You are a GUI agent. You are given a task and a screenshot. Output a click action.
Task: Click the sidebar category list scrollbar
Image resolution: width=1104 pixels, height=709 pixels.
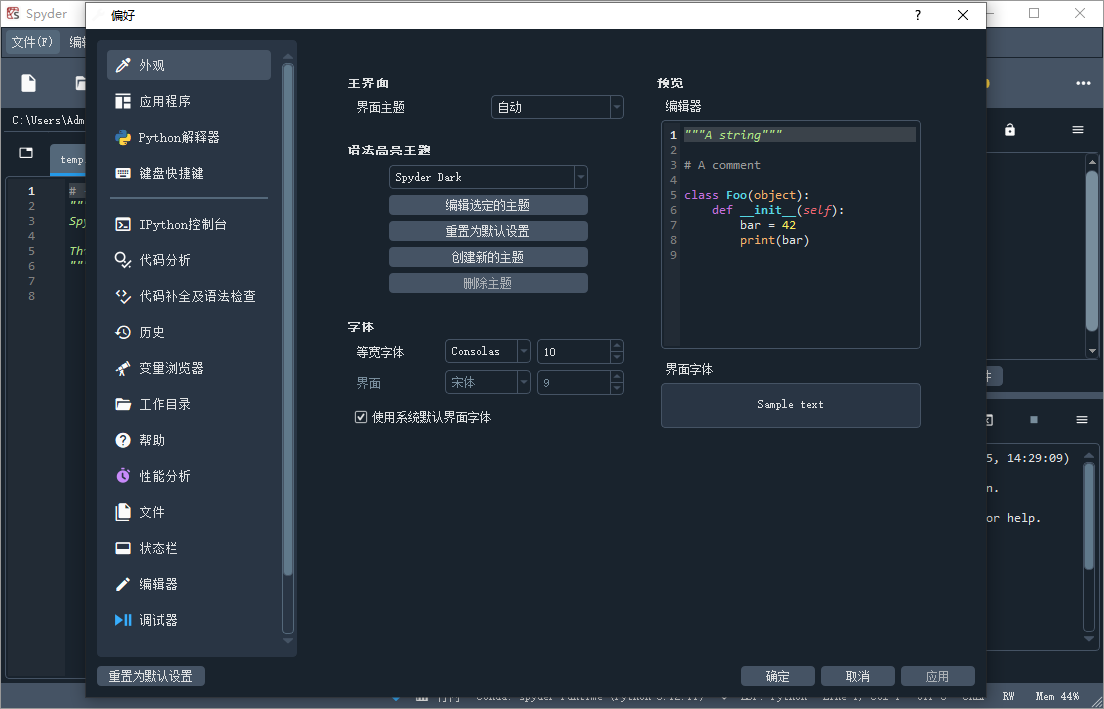click(x=287, y=320)
